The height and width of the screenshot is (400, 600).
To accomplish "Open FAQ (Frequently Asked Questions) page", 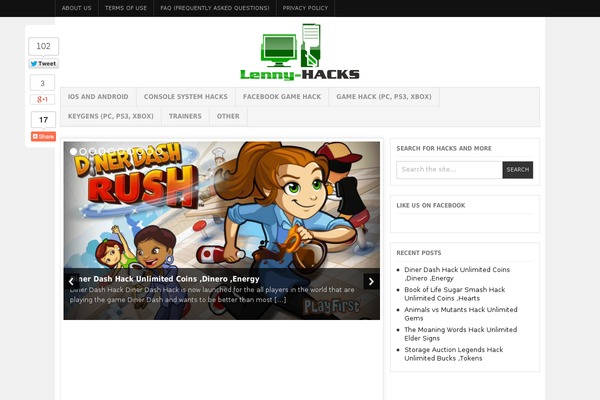I will click(x=215, y=8).
